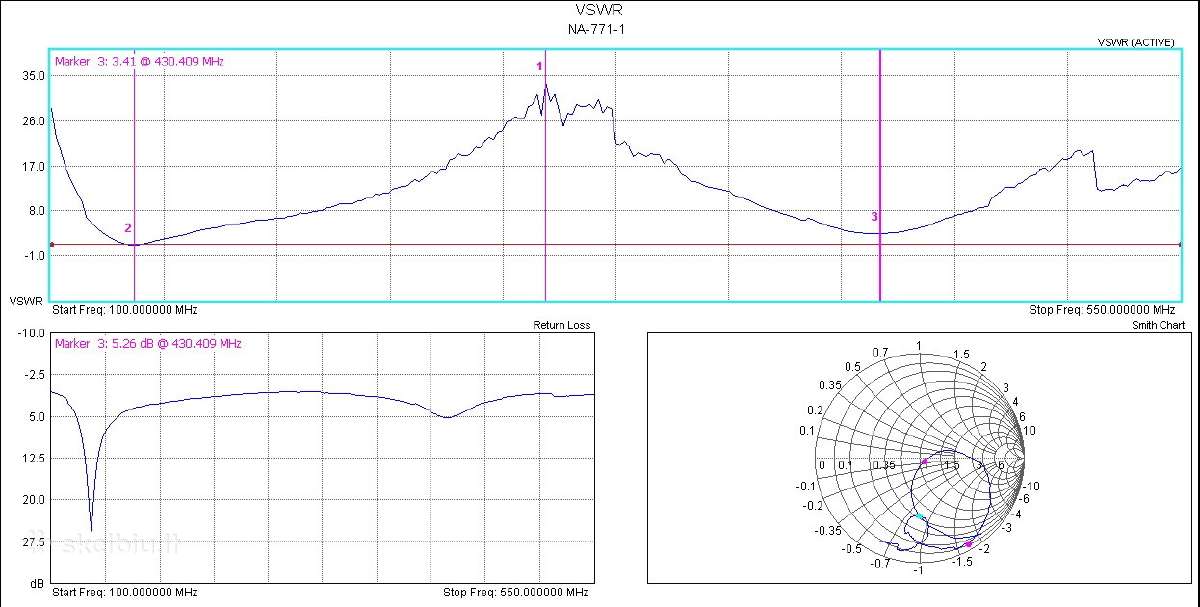Click the Return Loss plot's Start Freq label
Image resolution: width=1200 pixels, height=607 pixels.
click(x=123, y=593)
